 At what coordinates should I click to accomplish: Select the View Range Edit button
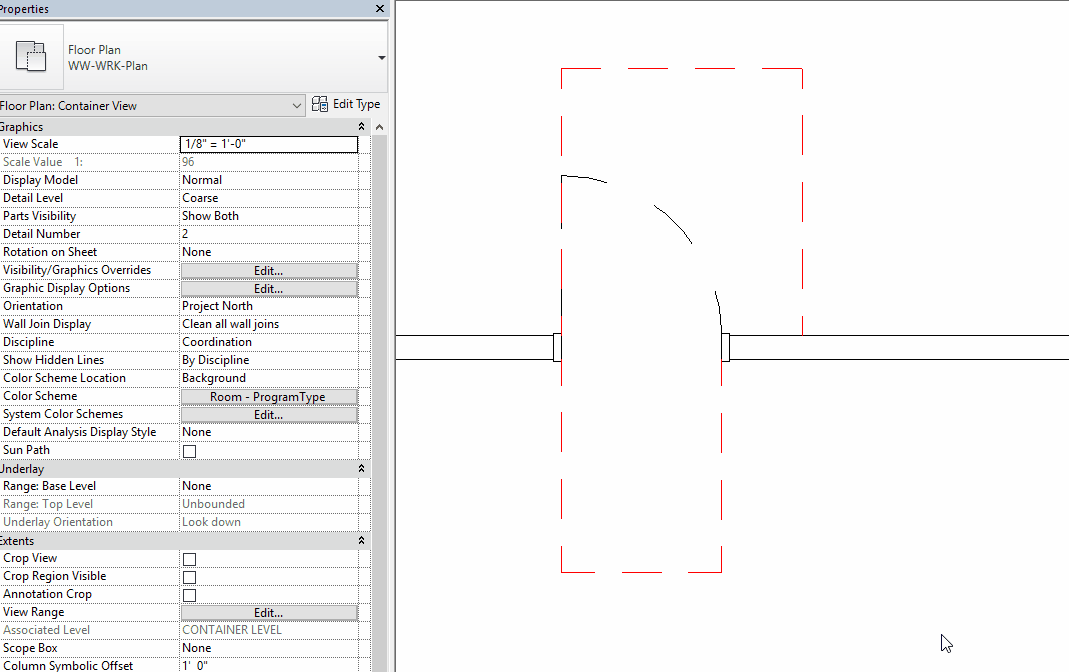(268, 612)
